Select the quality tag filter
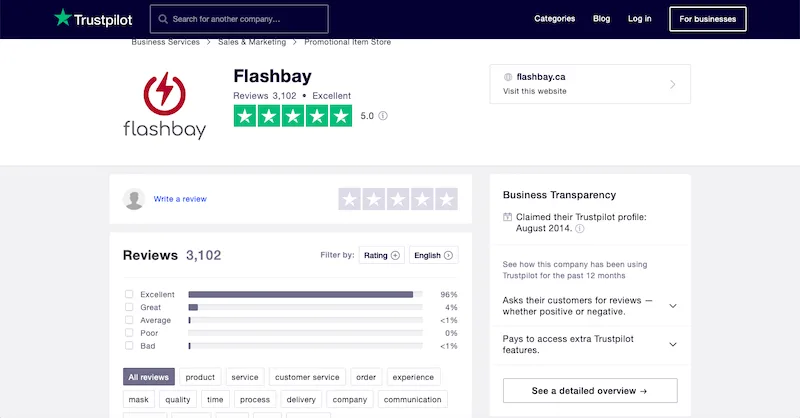The image size is (800, 418). 178,399
